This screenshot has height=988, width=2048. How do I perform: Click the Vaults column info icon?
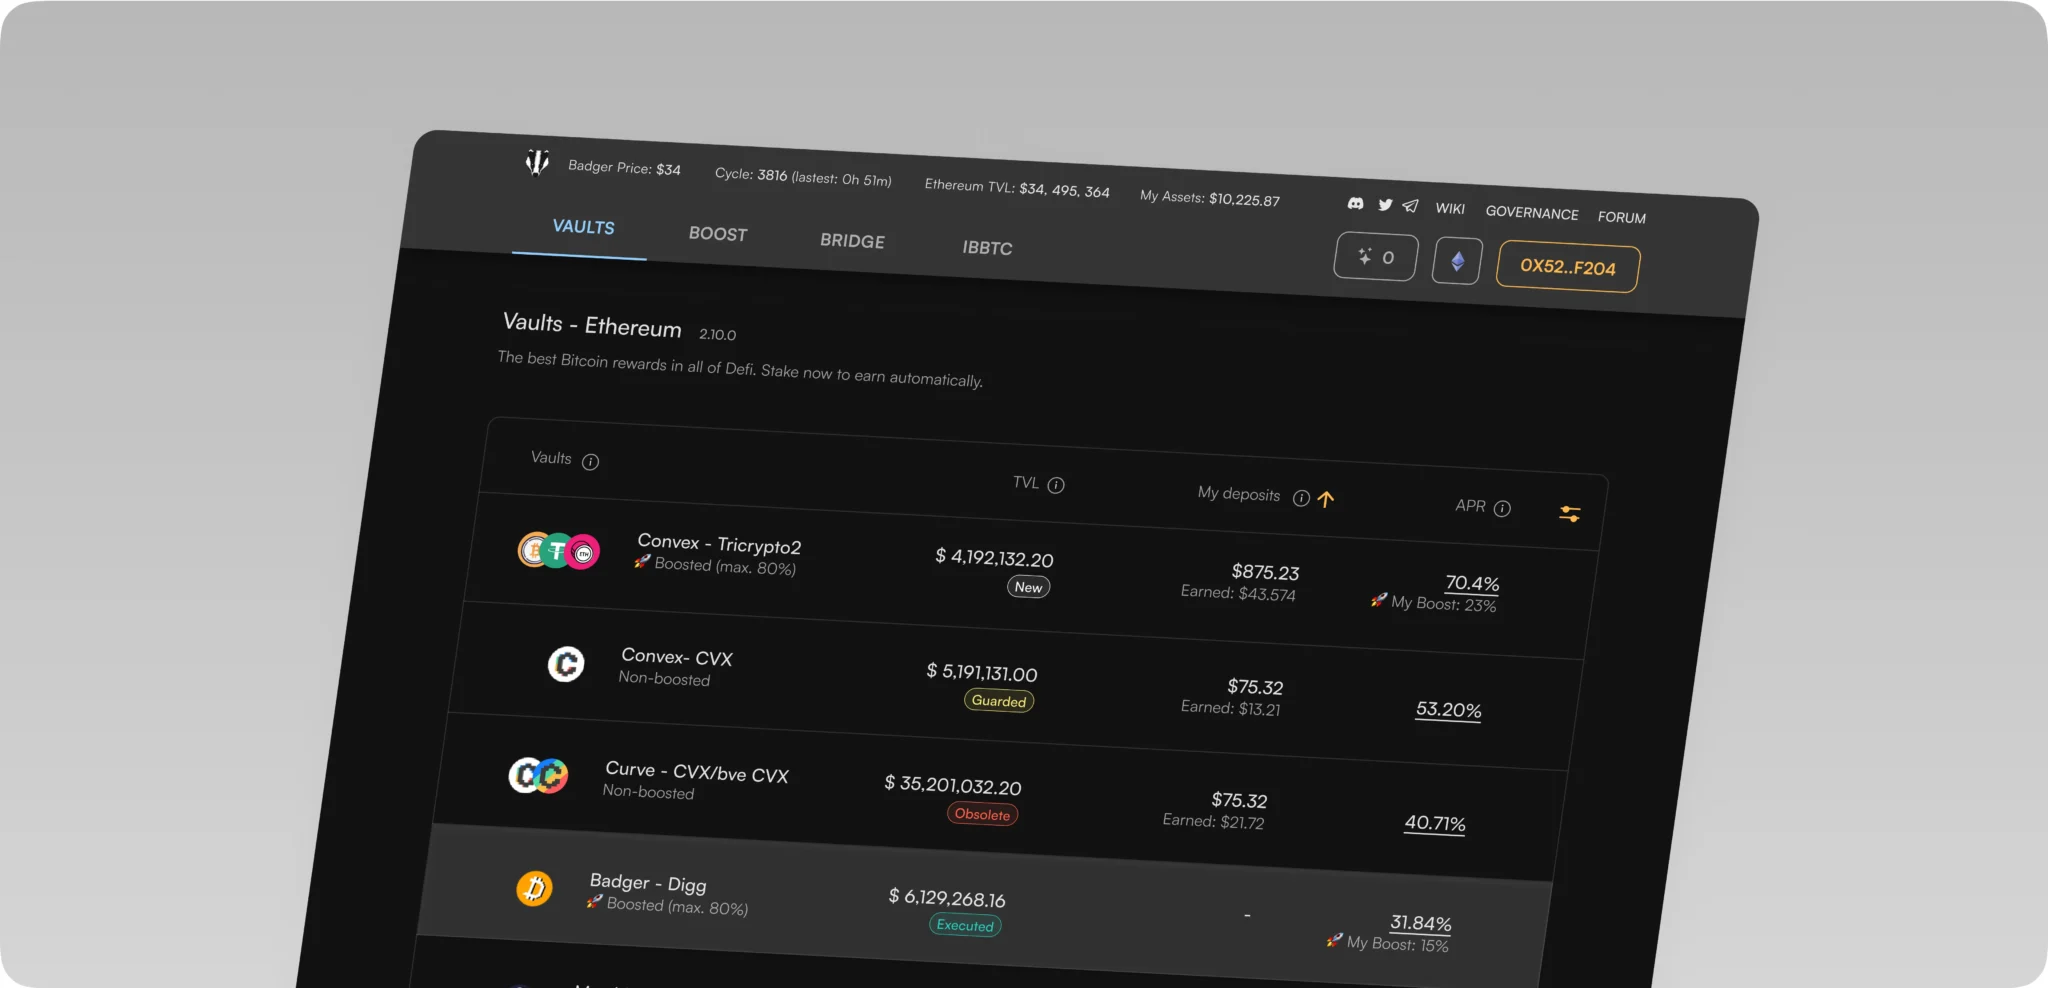click(590, 461)
